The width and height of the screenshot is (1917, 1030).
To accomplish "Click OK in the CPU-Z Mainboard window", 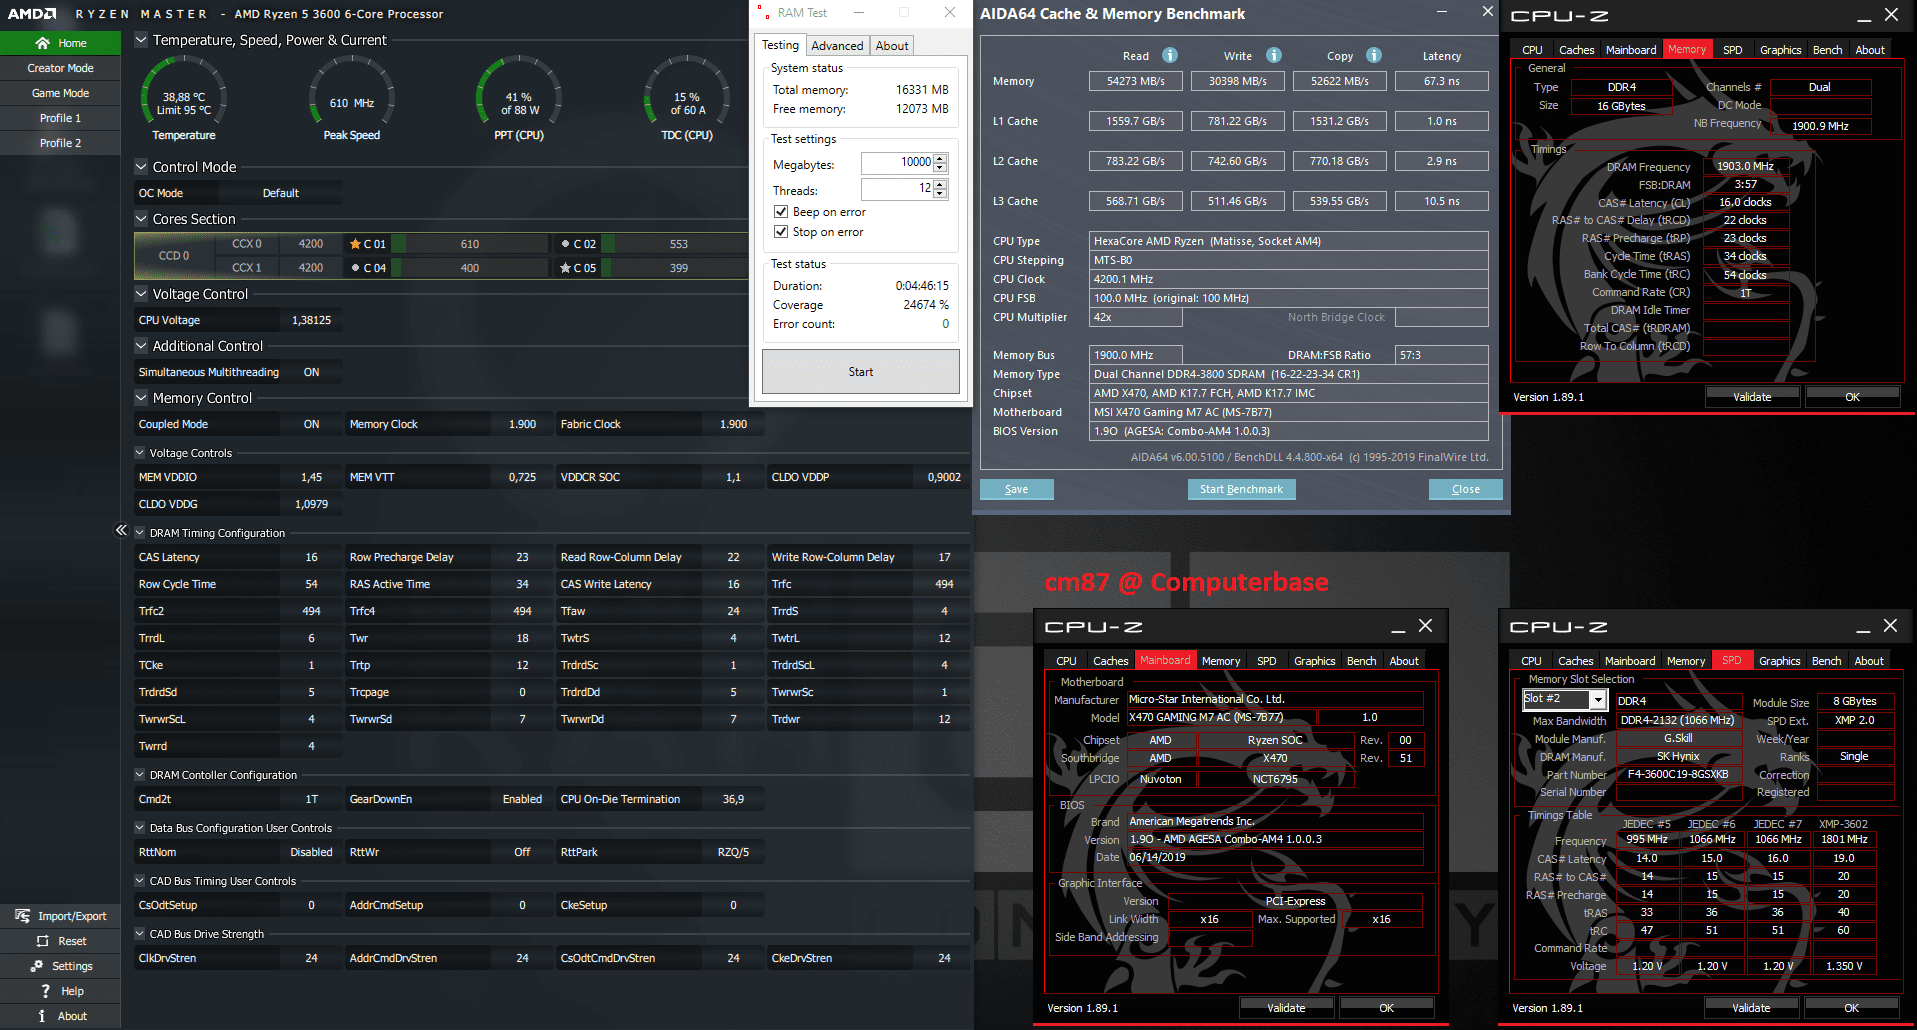I will click(1386, 1008).
